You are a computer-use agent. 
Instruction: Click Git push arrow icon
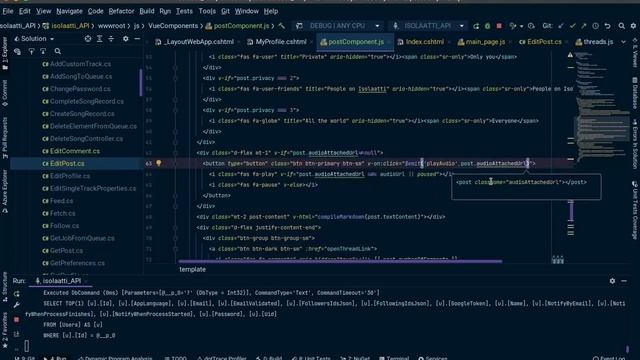584,26
